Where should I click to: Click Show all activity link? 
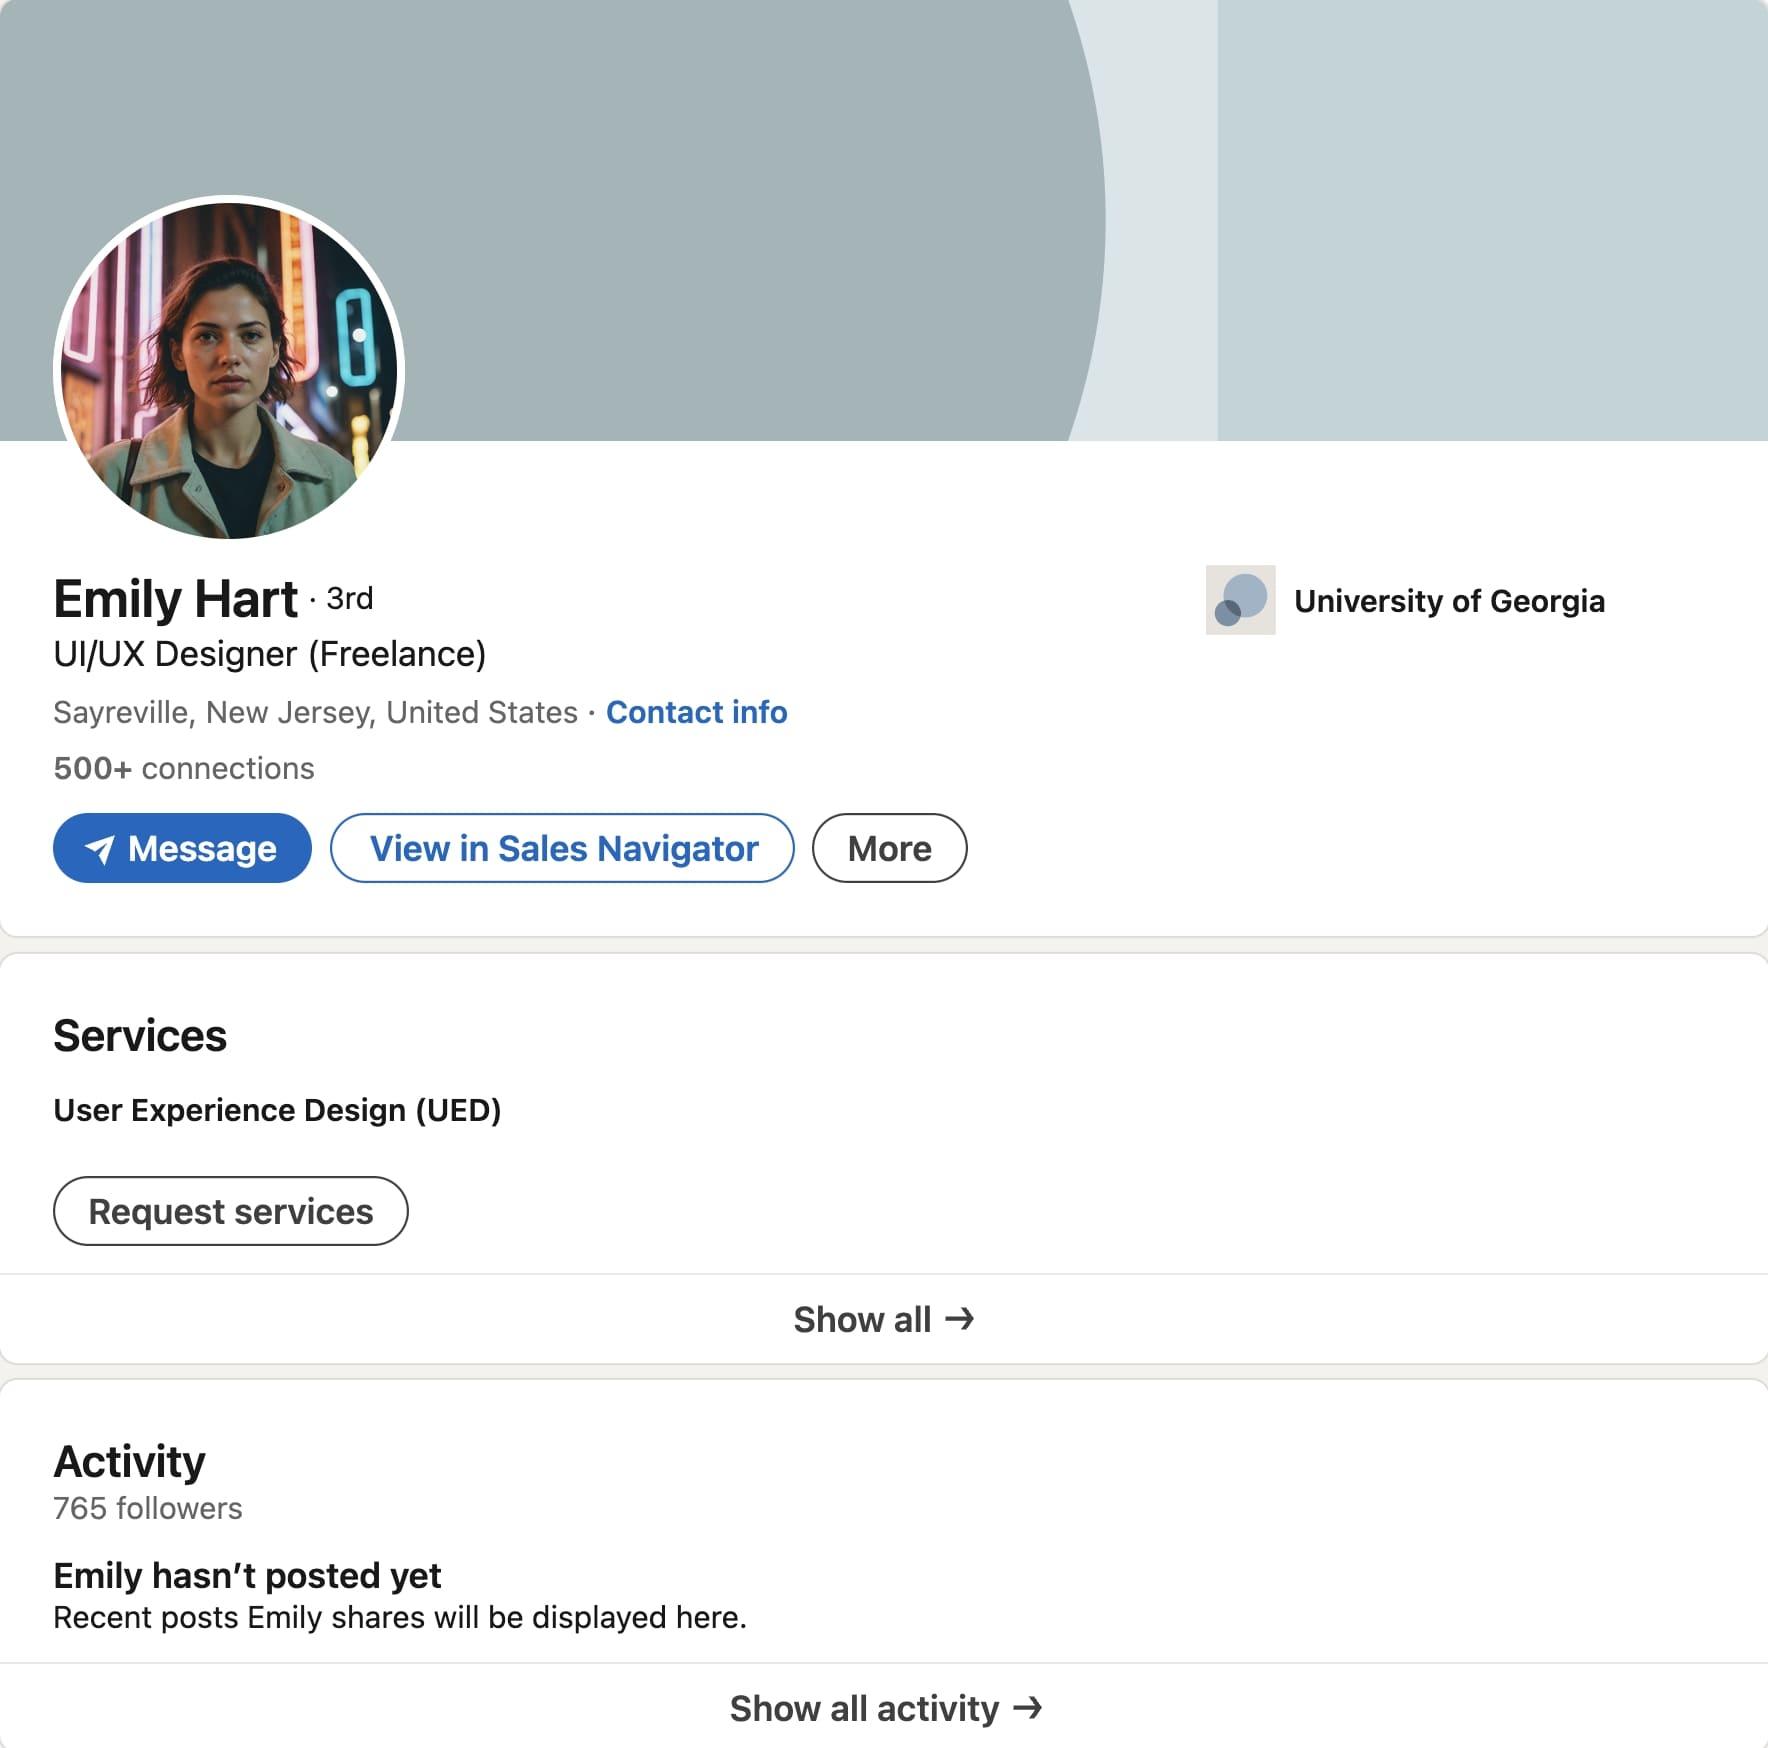click(884, 1708)
